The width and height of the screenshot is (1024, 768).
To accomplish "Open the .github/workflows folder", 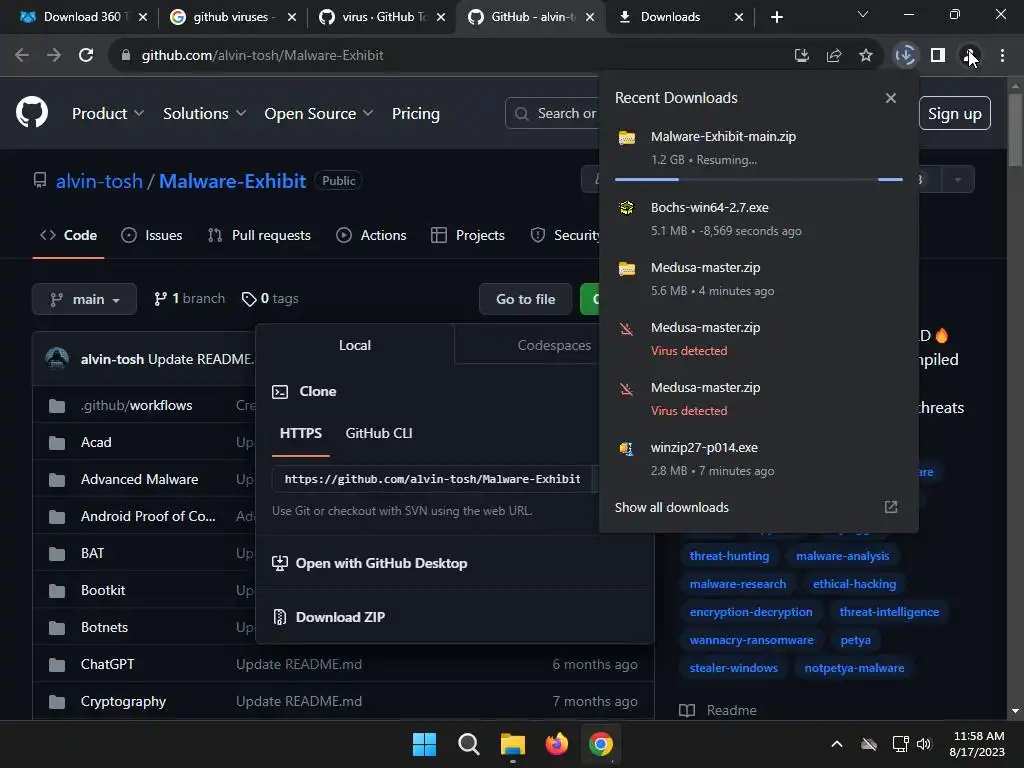I will tap(136, 406).
